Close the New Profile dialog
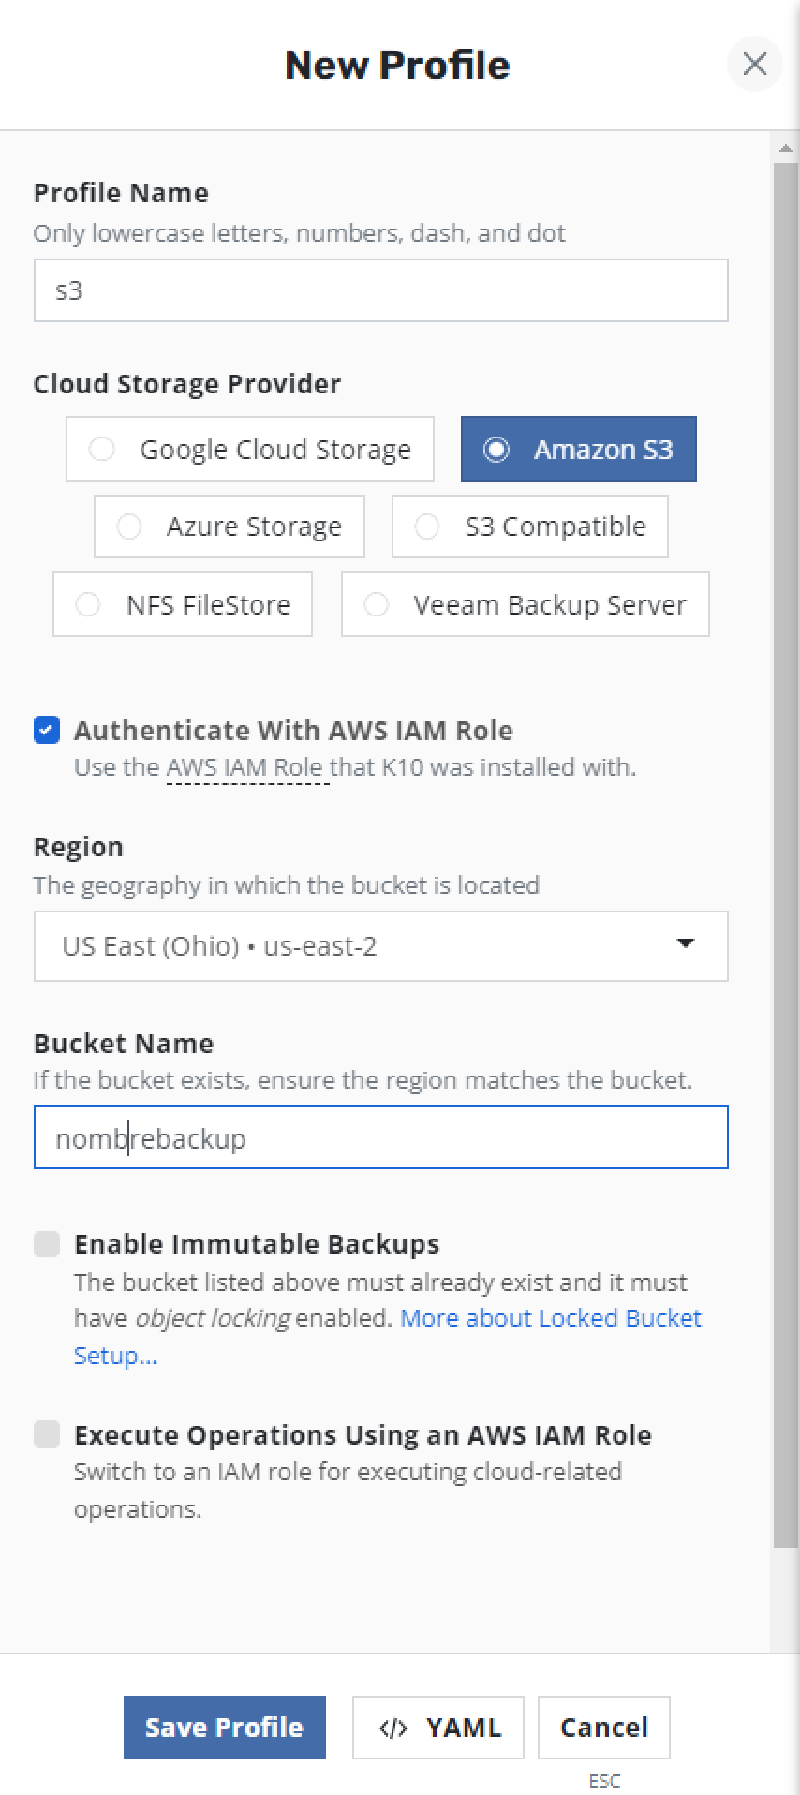The height and width of the screenshot is (1795, 800). [755, 64]
